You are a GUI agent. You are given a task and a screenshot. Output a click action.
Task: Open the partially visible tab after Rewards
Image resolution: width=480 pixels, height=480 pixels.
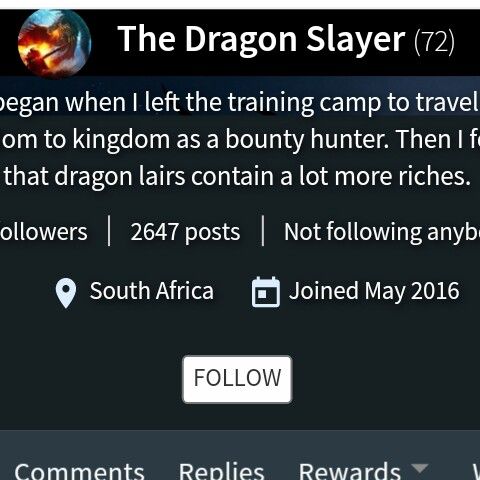[x=476, y=471]
